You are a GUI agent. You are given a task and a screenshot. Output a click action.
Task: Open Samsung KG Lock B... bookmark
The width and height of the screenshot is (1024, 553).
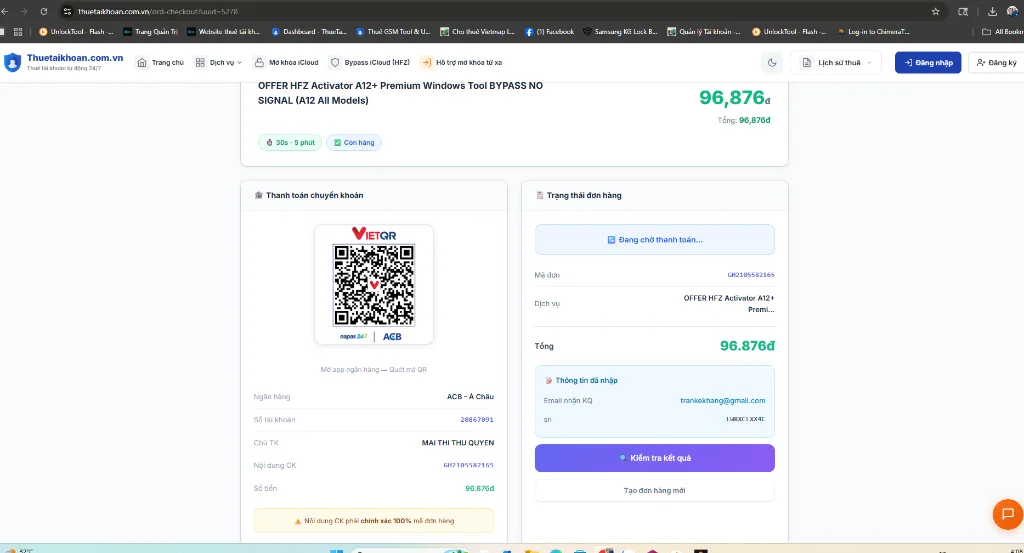coord(620,31)
